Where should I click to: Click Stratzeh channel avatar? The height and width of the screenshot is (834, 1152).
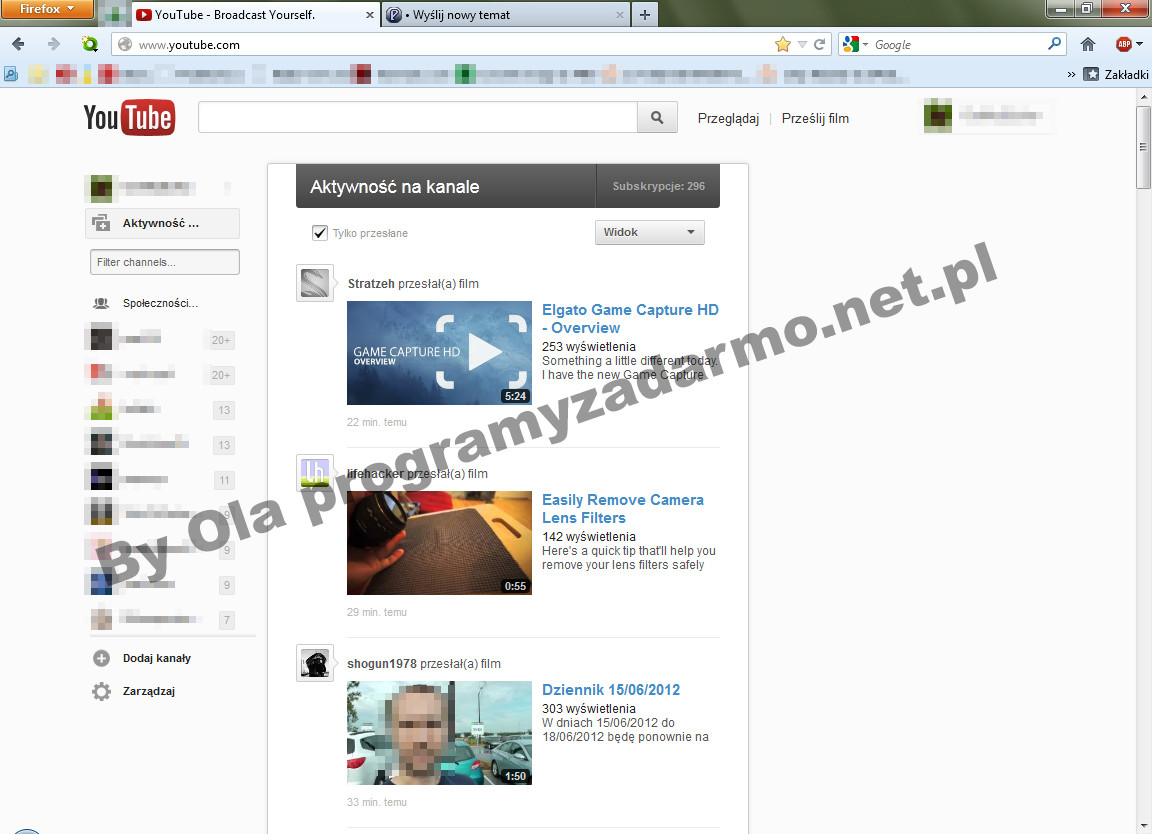point(315,283)
